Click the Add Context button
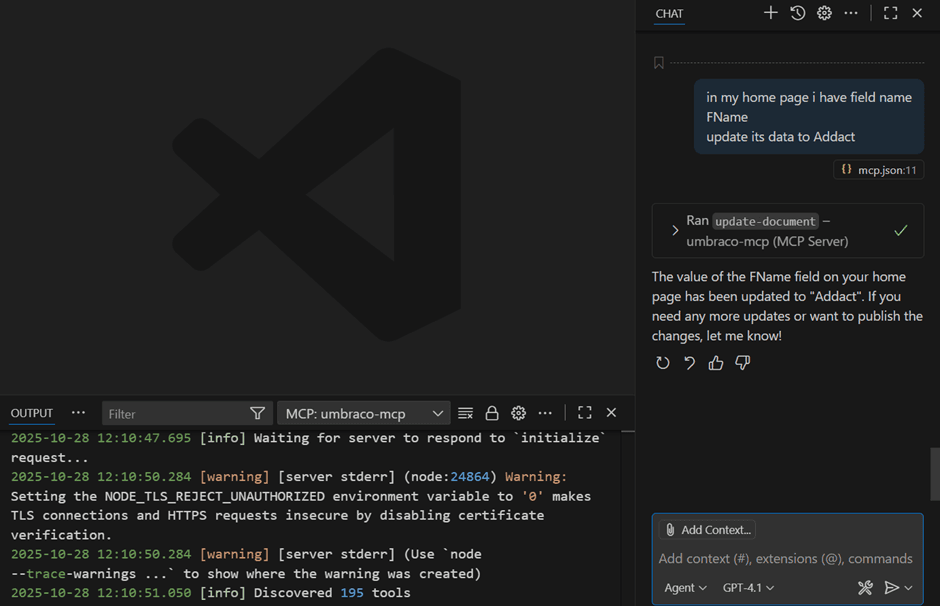The image size is (940, 606). point(707,530)
